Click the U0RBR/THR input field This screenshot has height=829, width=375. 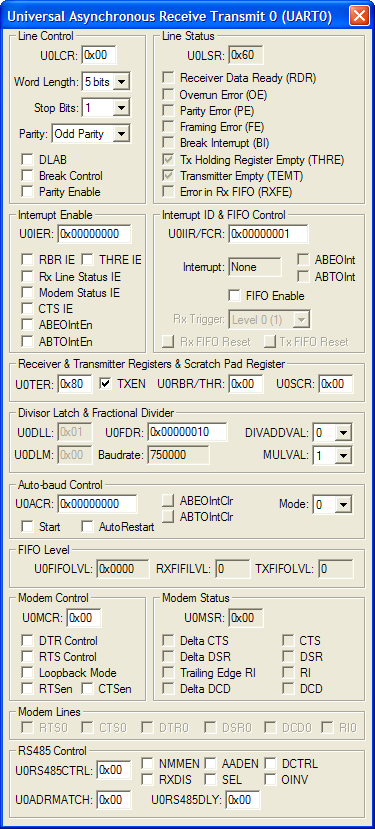[246, 384]
